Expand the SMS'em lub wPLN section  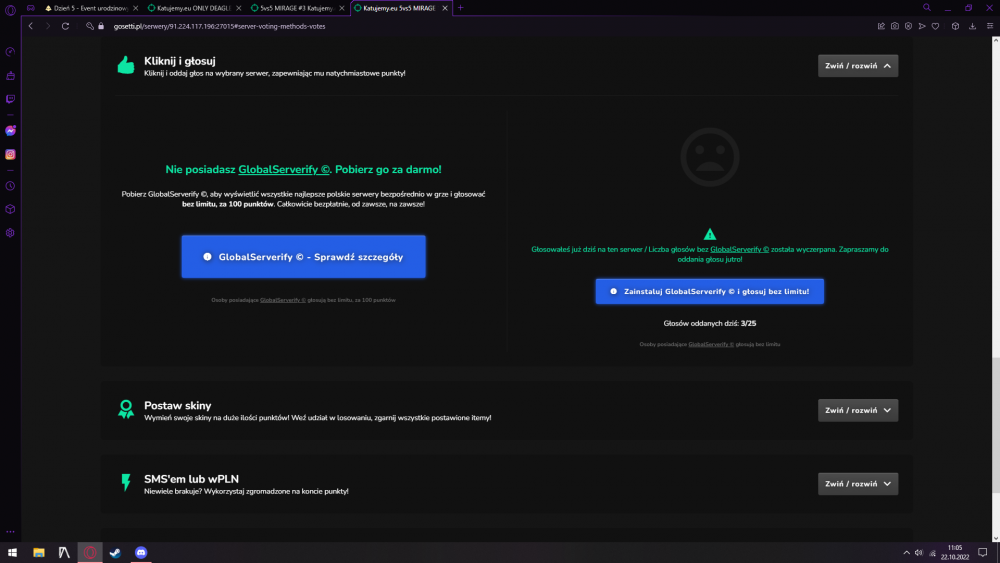point(858,483)
